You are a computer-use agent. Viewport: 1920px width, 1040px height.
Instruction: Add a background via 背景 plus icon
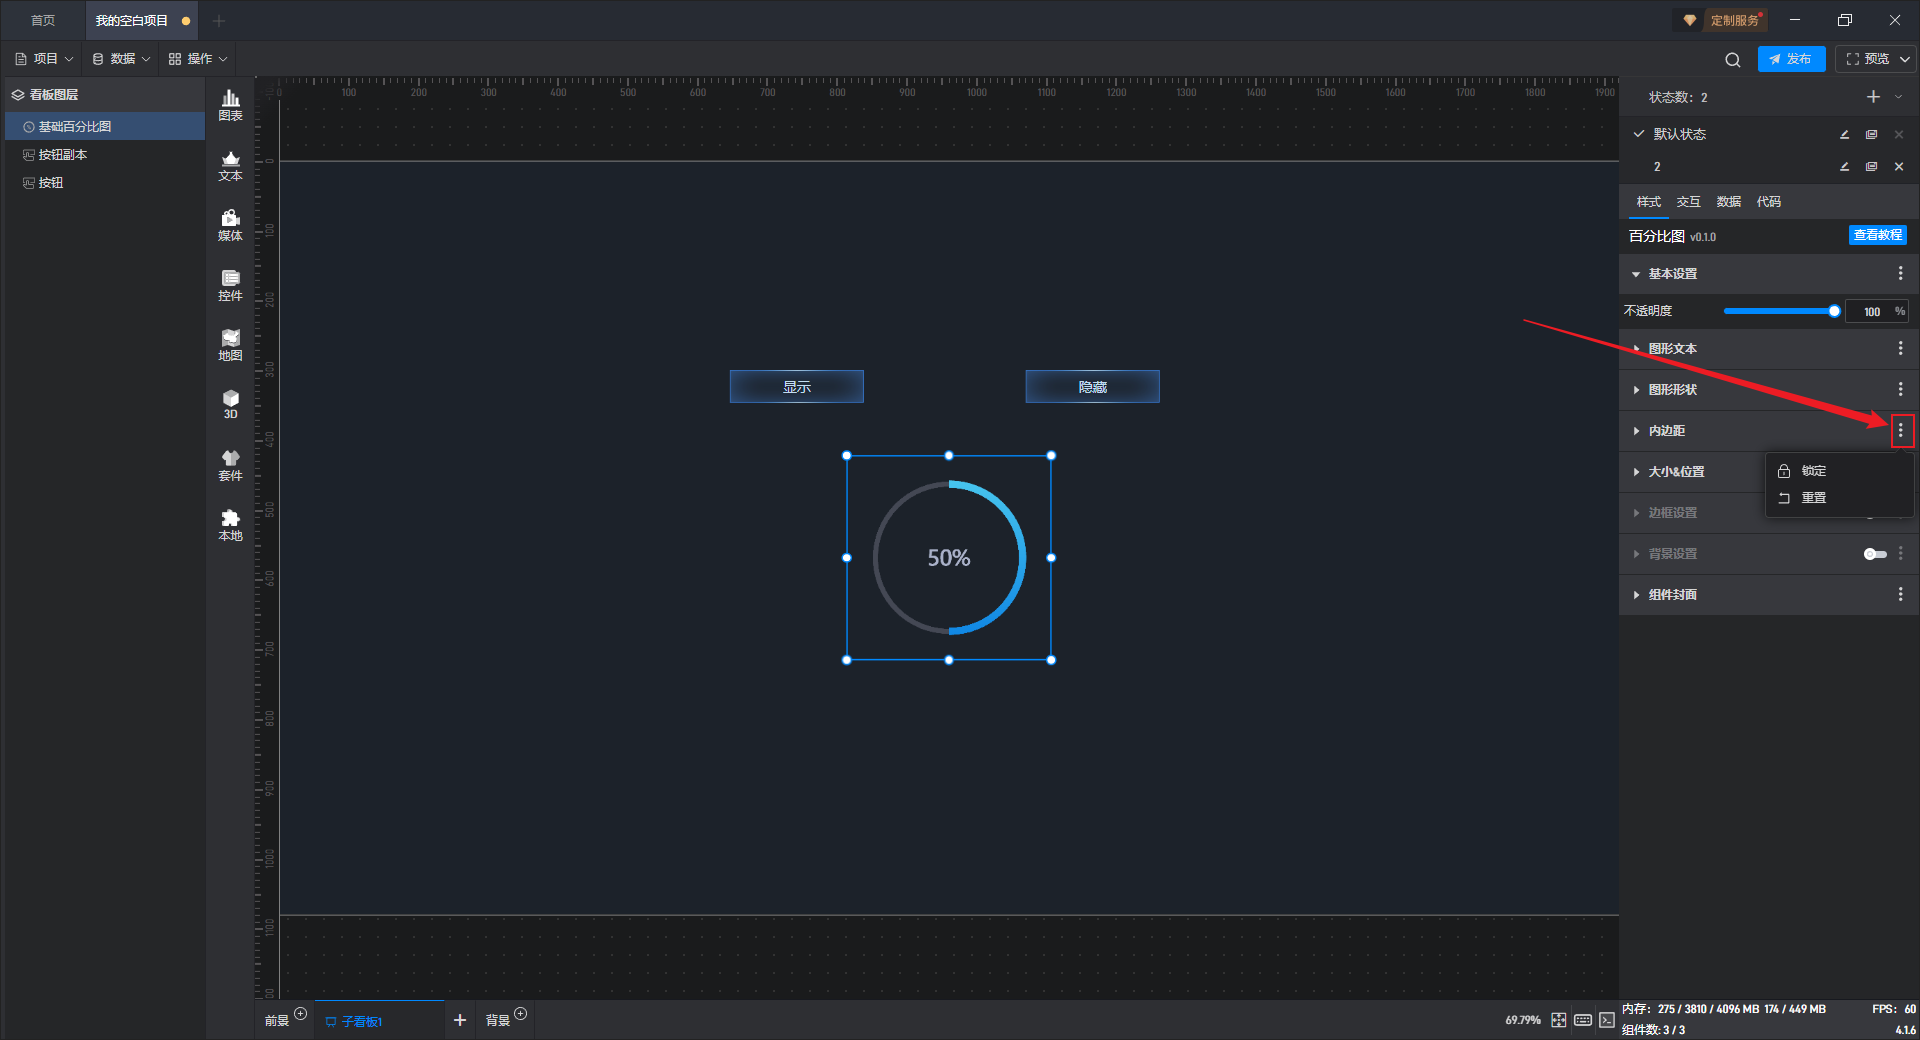click(521, 1014)
